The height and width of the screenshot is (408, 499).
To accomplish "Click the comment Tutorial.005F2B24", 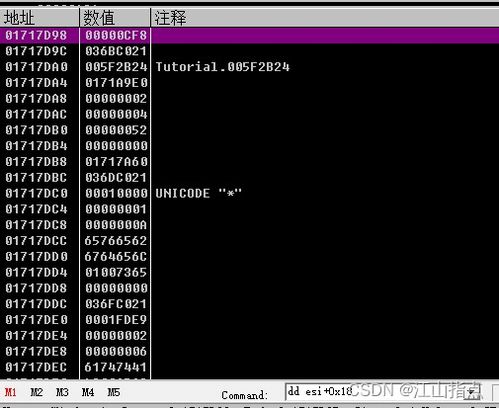I will coord(223,67).
